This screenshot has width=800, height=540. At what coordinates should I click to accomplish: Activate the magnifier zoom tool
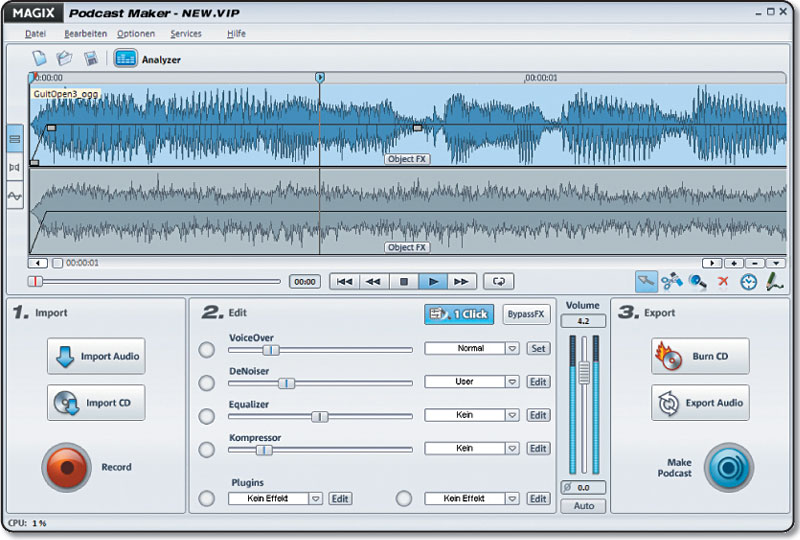[x=697, y=282]
